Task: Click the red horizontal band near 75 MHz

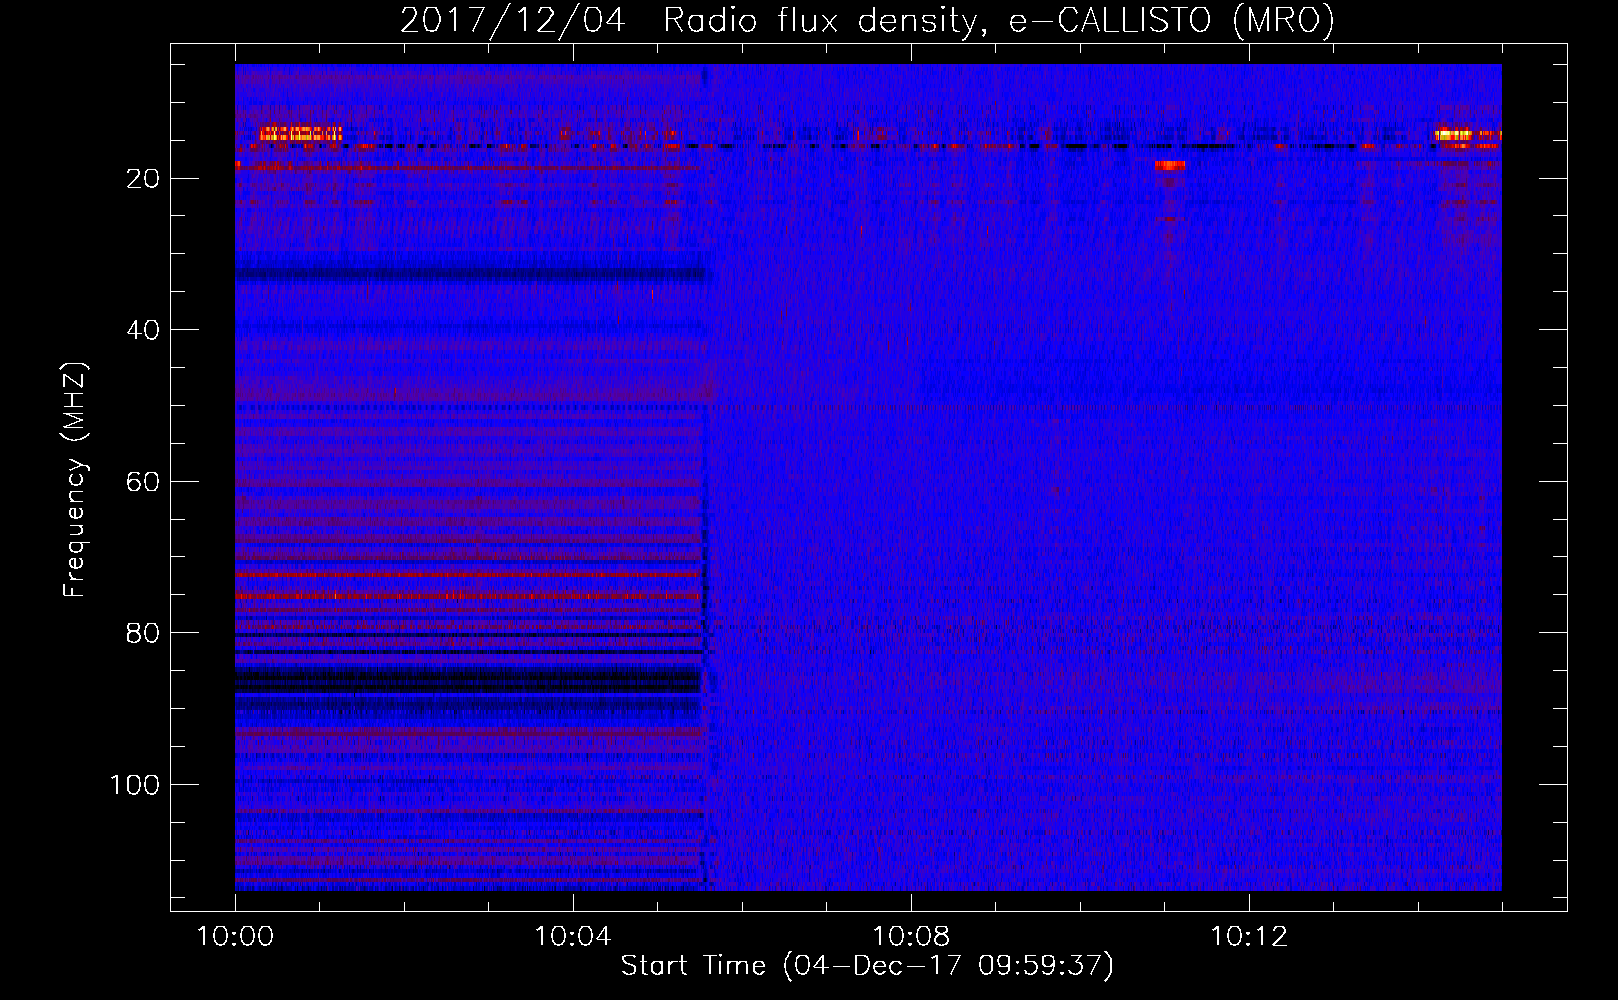Action: point(469,595)
